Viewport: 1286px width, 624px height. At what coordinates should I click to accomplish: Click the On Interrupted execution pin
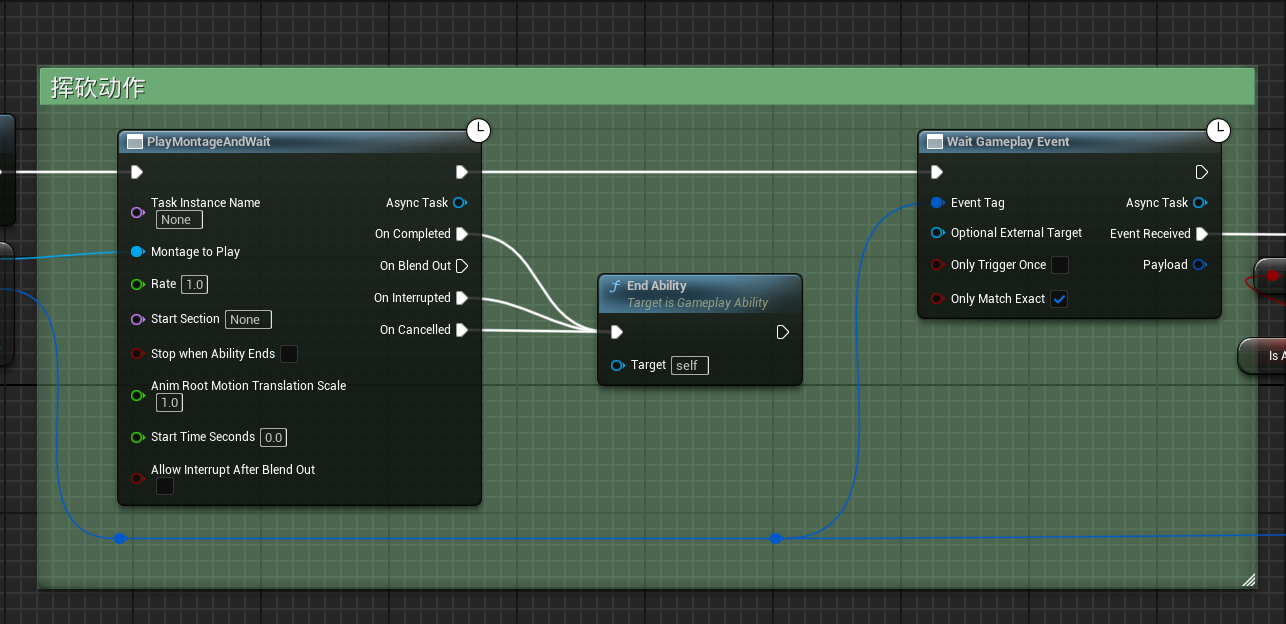[462, 298]
